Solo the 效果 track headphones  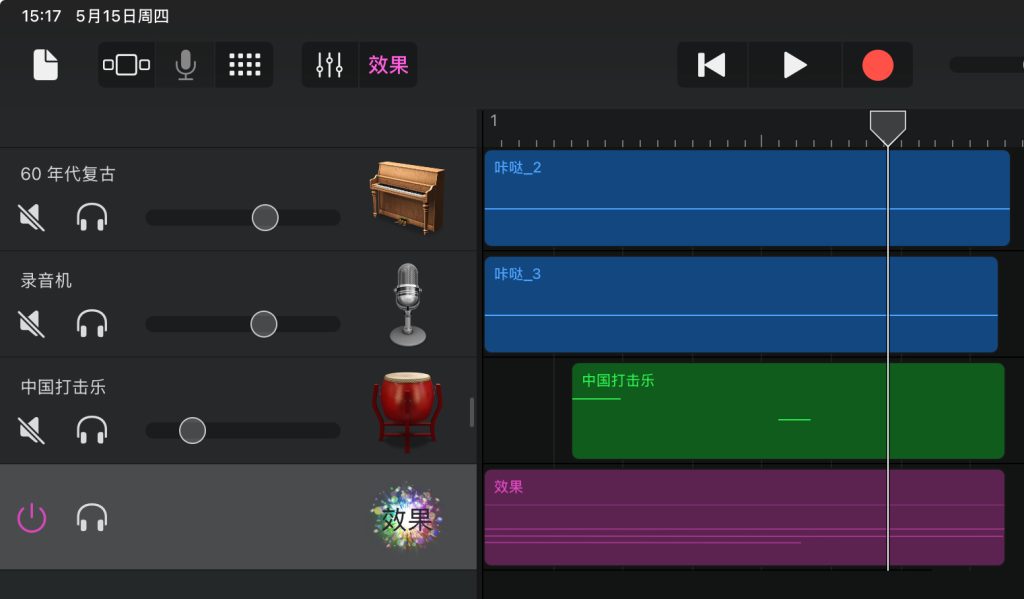pos(92,517)
